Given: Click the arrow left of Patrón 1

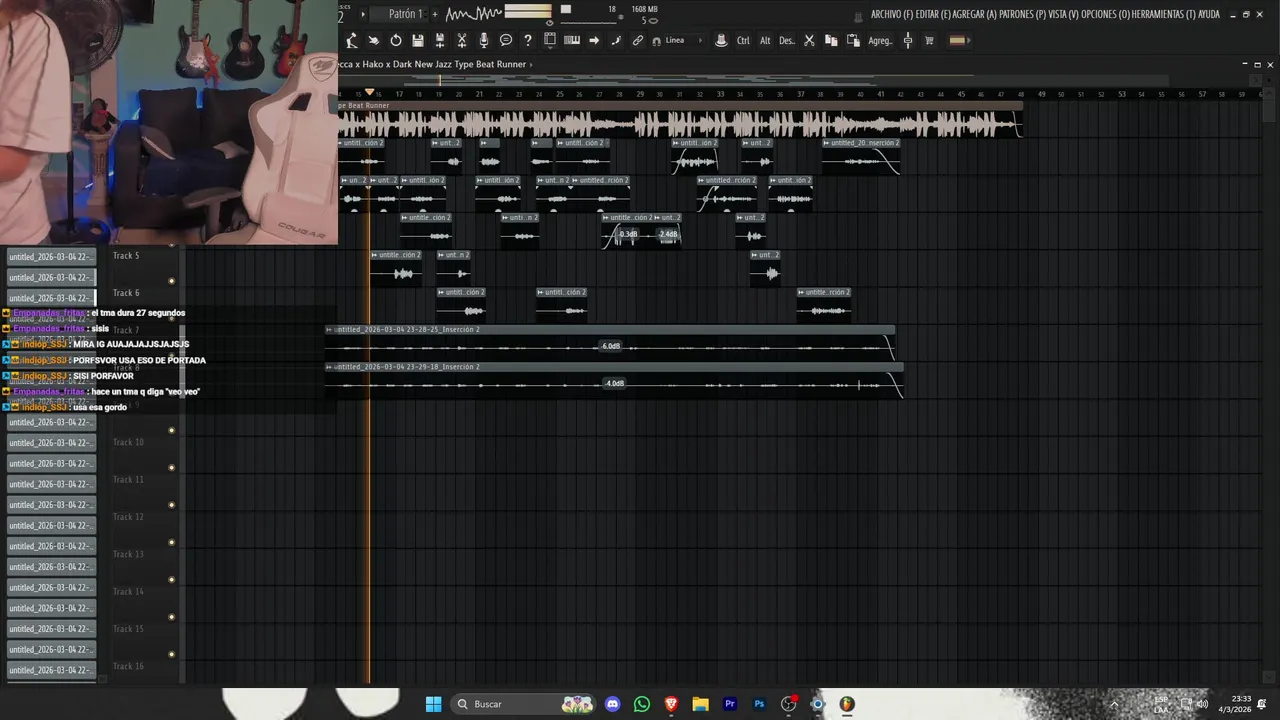Looking at the screenshot, I should tap(363, 14).
